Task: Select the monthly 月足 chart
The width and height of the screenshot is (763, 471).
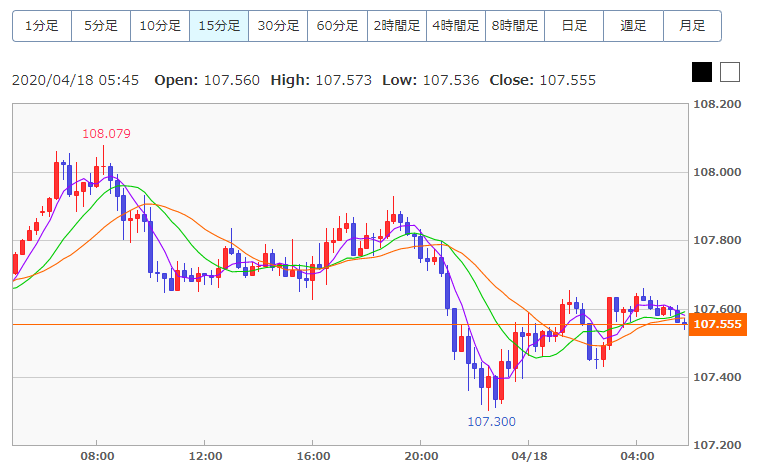Action: click(x=692, y=26)
